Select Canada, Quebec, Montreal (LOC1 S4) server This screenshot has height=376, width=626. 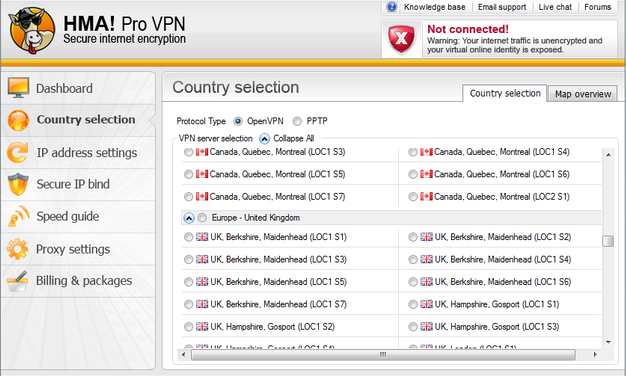point(413,152)
